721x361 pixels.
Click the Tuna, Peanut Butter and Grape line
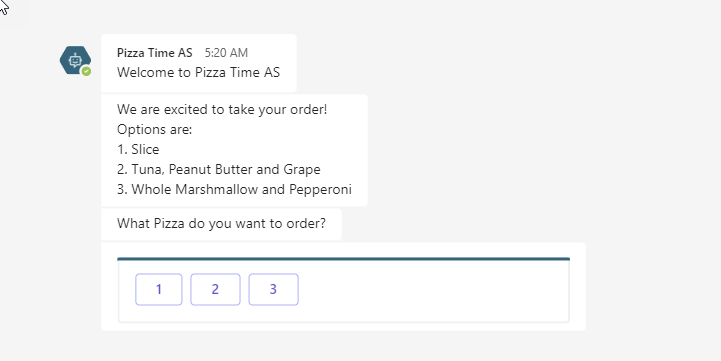(x=219, y=169)
